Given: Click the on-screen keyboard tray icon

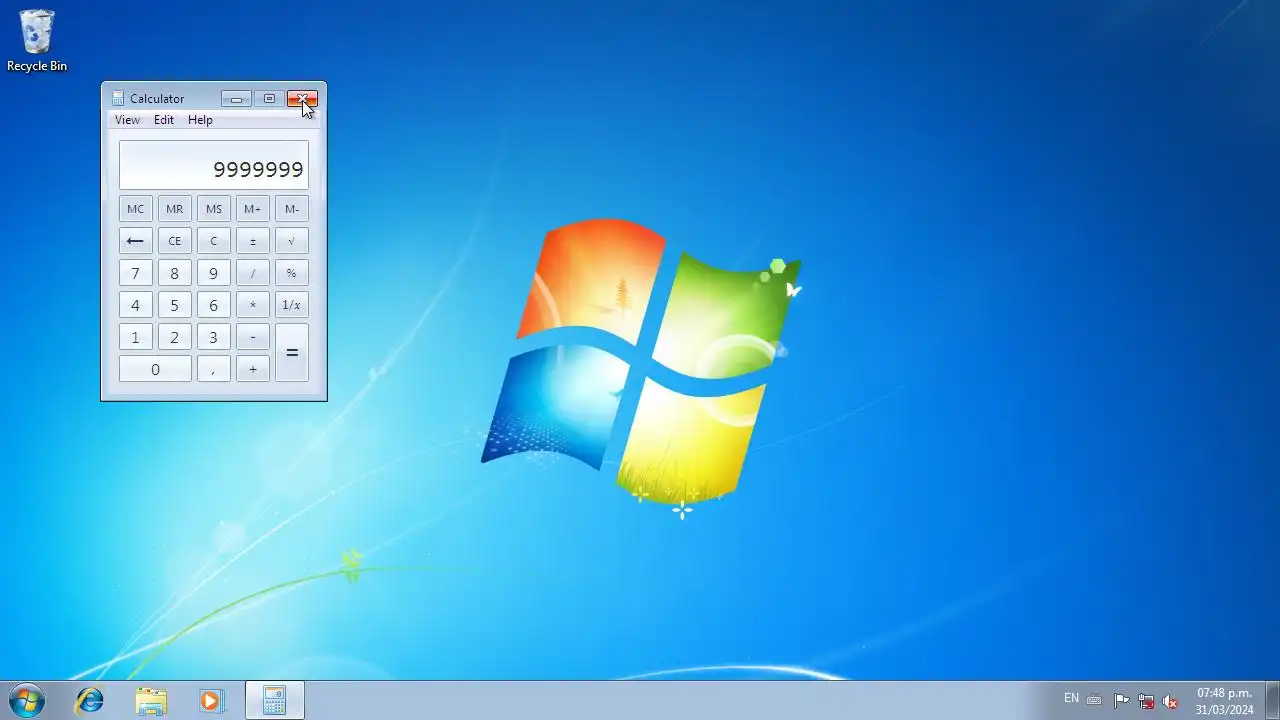Looking at the screenshot, I should point(1094,699).
